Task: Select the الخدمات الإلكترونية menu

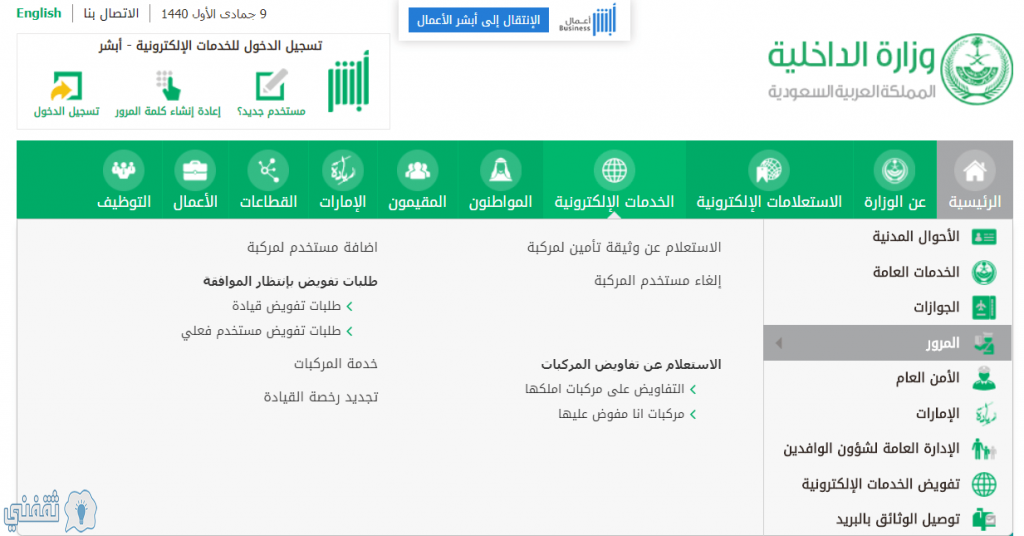Action: point(614,180)
